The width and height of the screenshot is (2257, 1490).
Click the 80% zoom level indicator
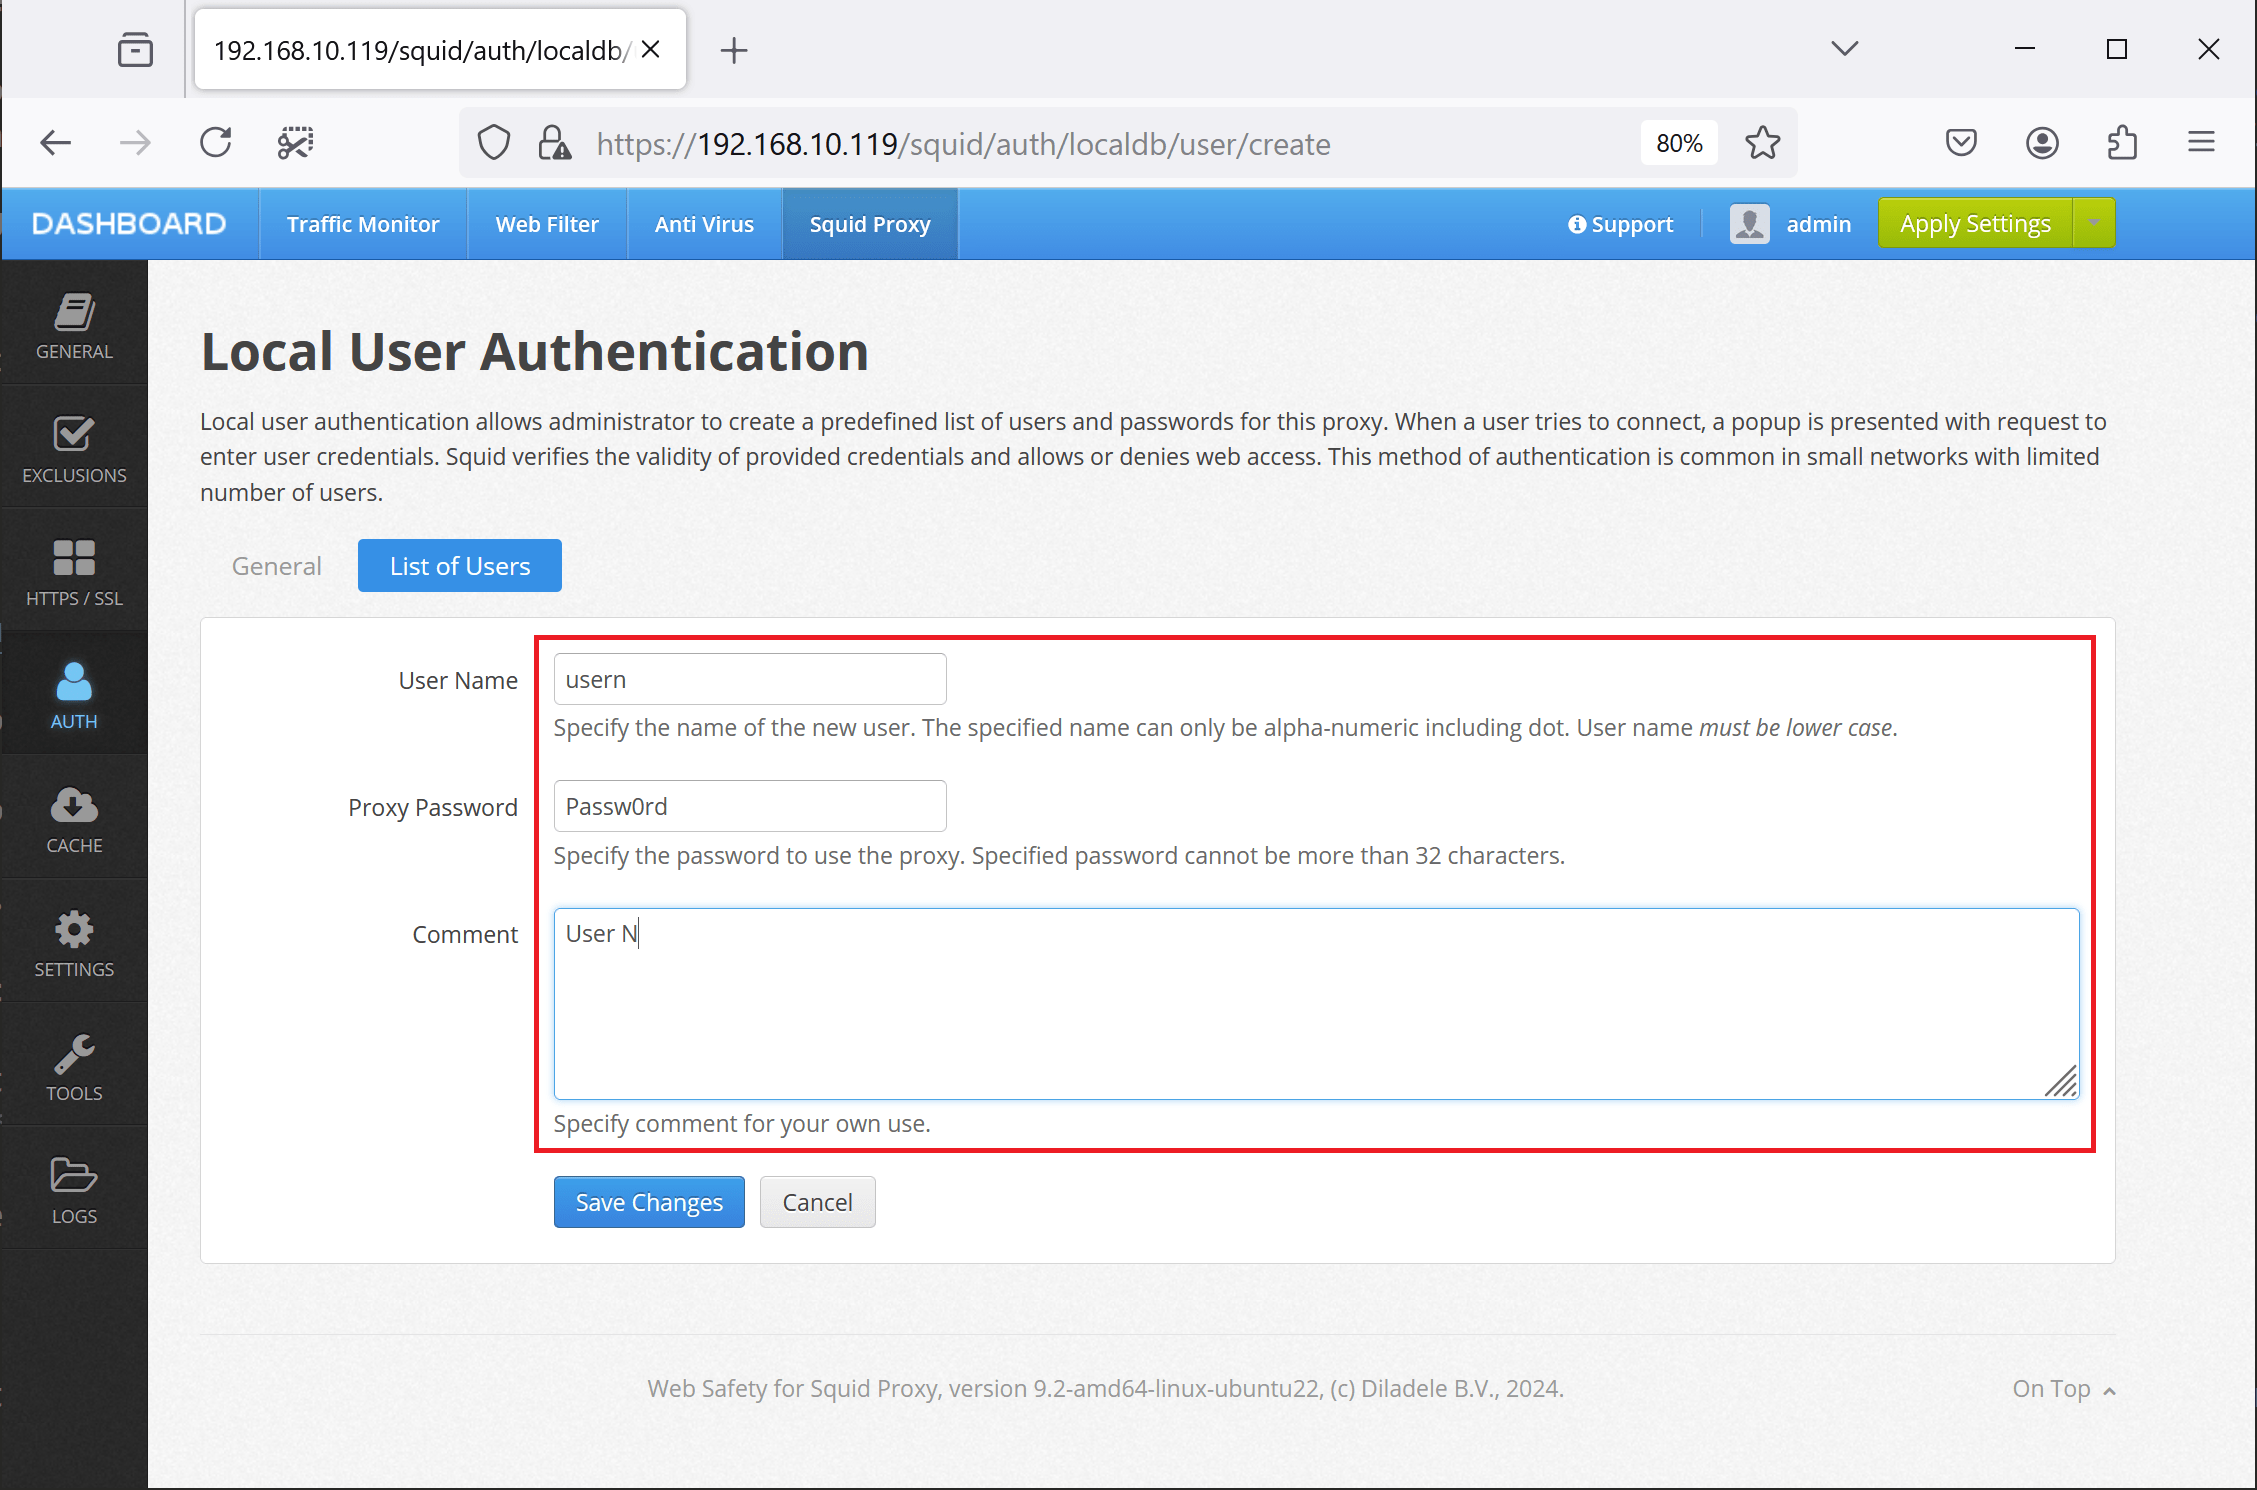[1678, 143]
